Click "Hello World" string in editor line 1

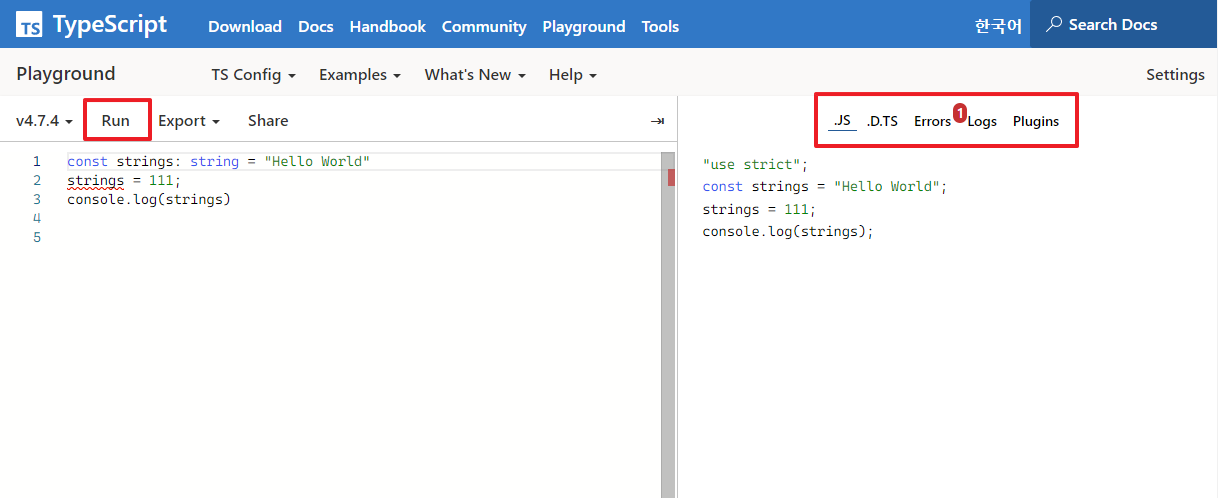tap(317, 161)
